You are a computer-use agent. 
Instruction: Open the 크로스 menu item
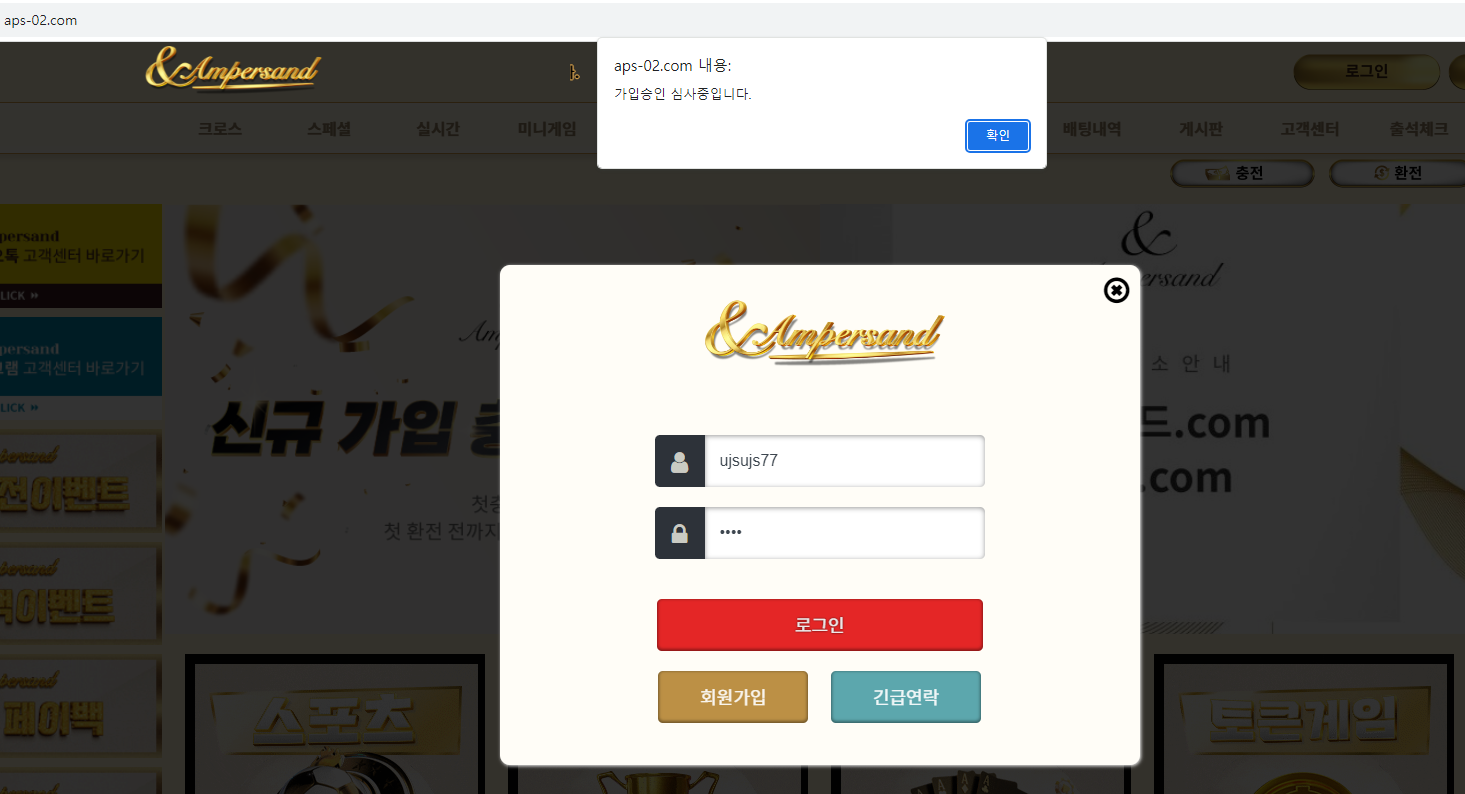click(x=220, y=129)
